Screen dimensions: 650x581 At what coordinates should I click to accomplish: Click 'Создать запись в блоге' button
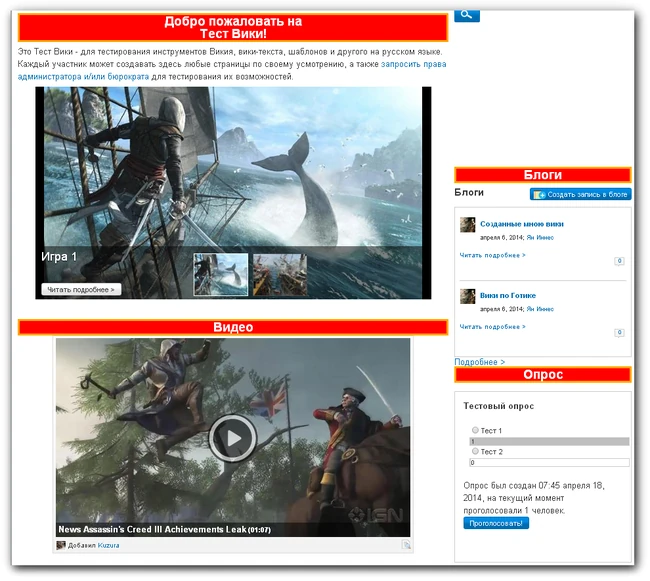[580, 194]
